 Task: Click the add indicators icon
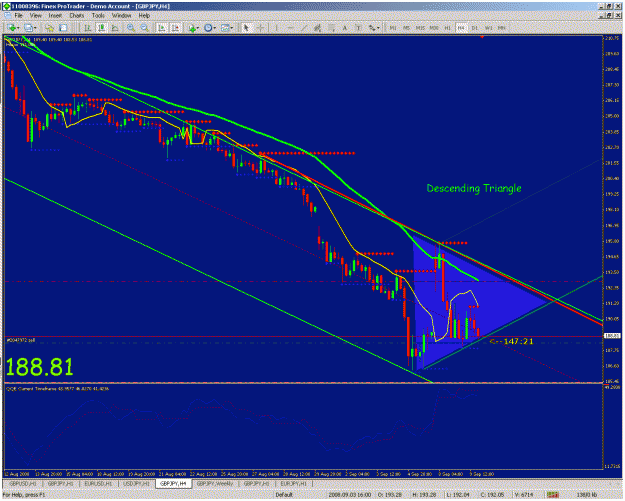(192, 28)
